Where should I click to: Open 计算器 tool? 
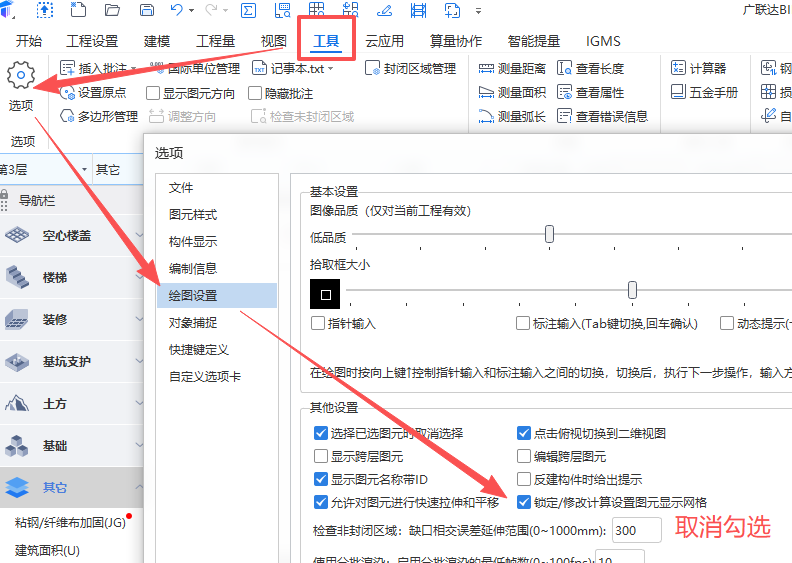pos(699,68)
